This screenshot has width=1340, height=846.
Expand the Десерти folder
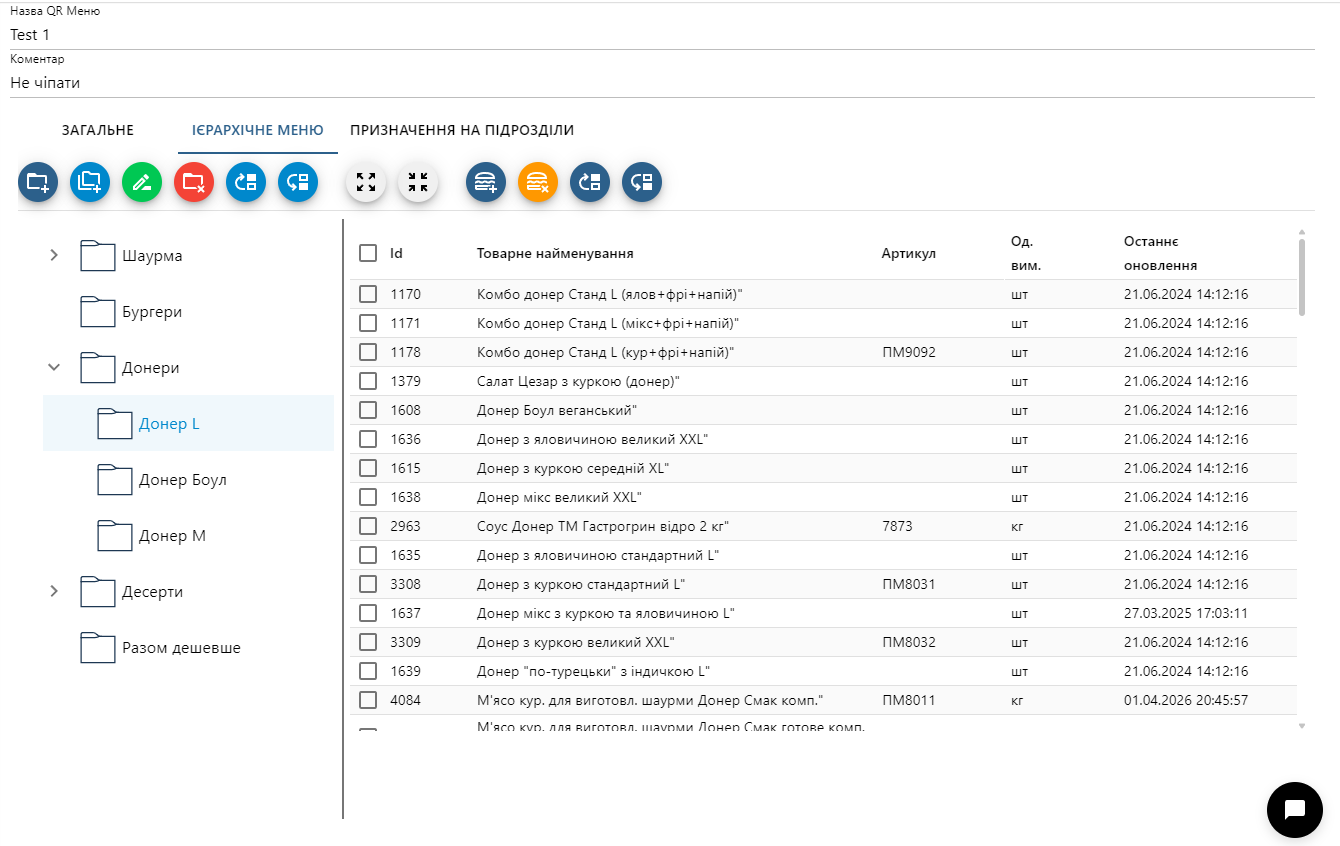(x=54, y=592)
